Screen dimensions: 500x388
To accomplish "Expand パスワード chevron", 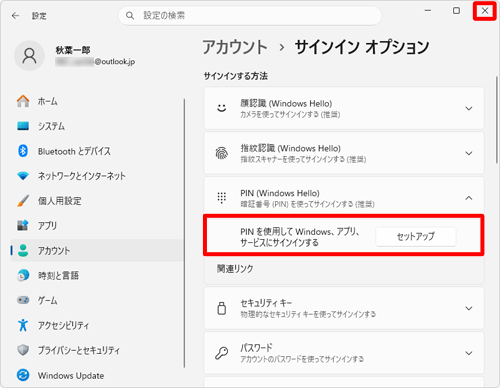I will pyautogui.click(x=469, y=353).
